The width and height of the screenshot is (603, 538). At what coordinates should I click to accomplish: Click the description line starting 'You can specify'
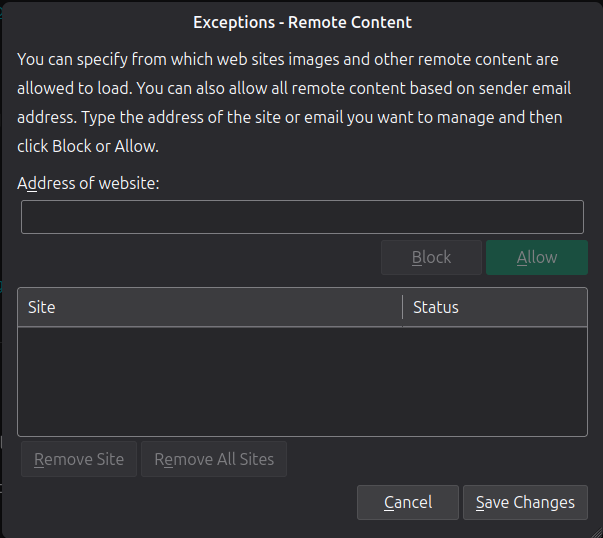click(x=287, y=61)
